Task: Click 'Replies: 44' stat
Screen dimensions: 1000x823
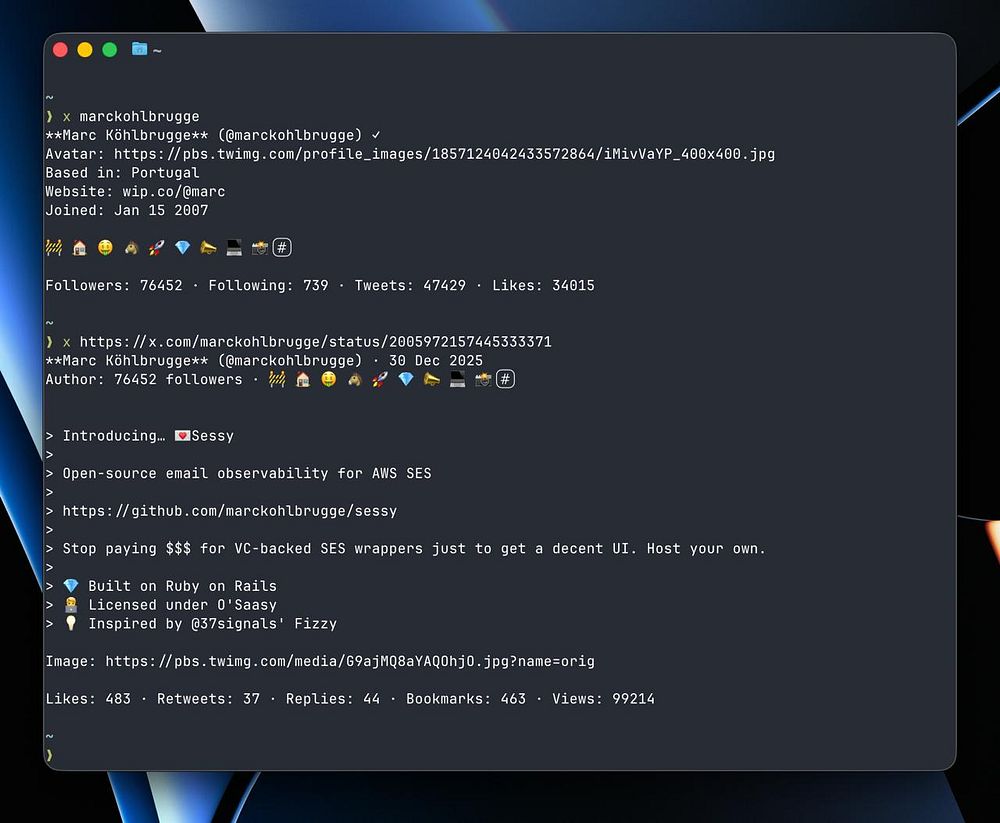Action: point(333,699)
